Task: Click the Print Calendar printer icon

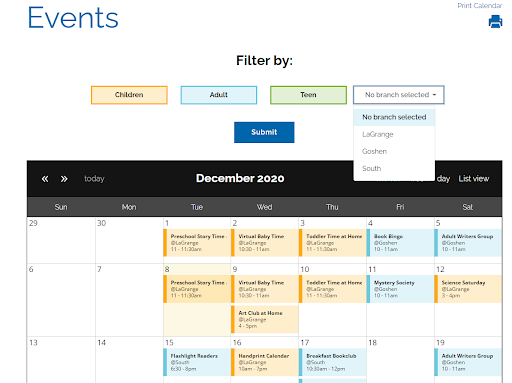Action: click(495, 22)
